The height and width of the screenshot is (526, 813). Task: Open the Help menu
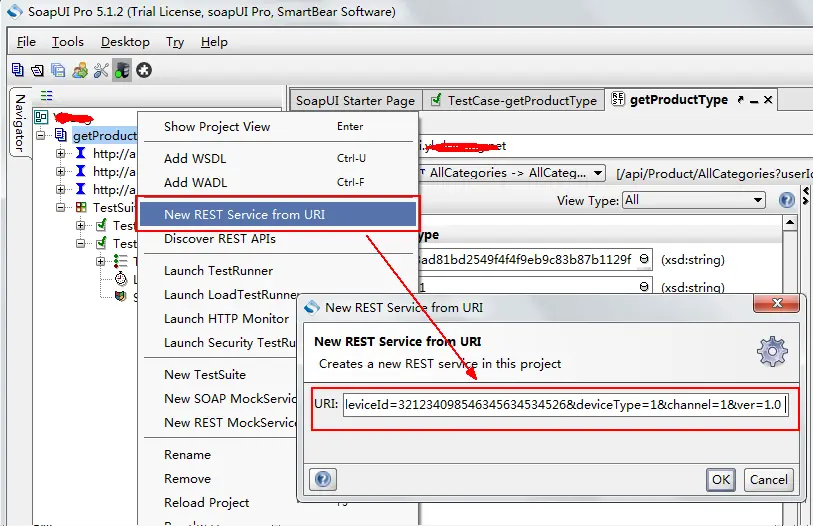point(214,41)
